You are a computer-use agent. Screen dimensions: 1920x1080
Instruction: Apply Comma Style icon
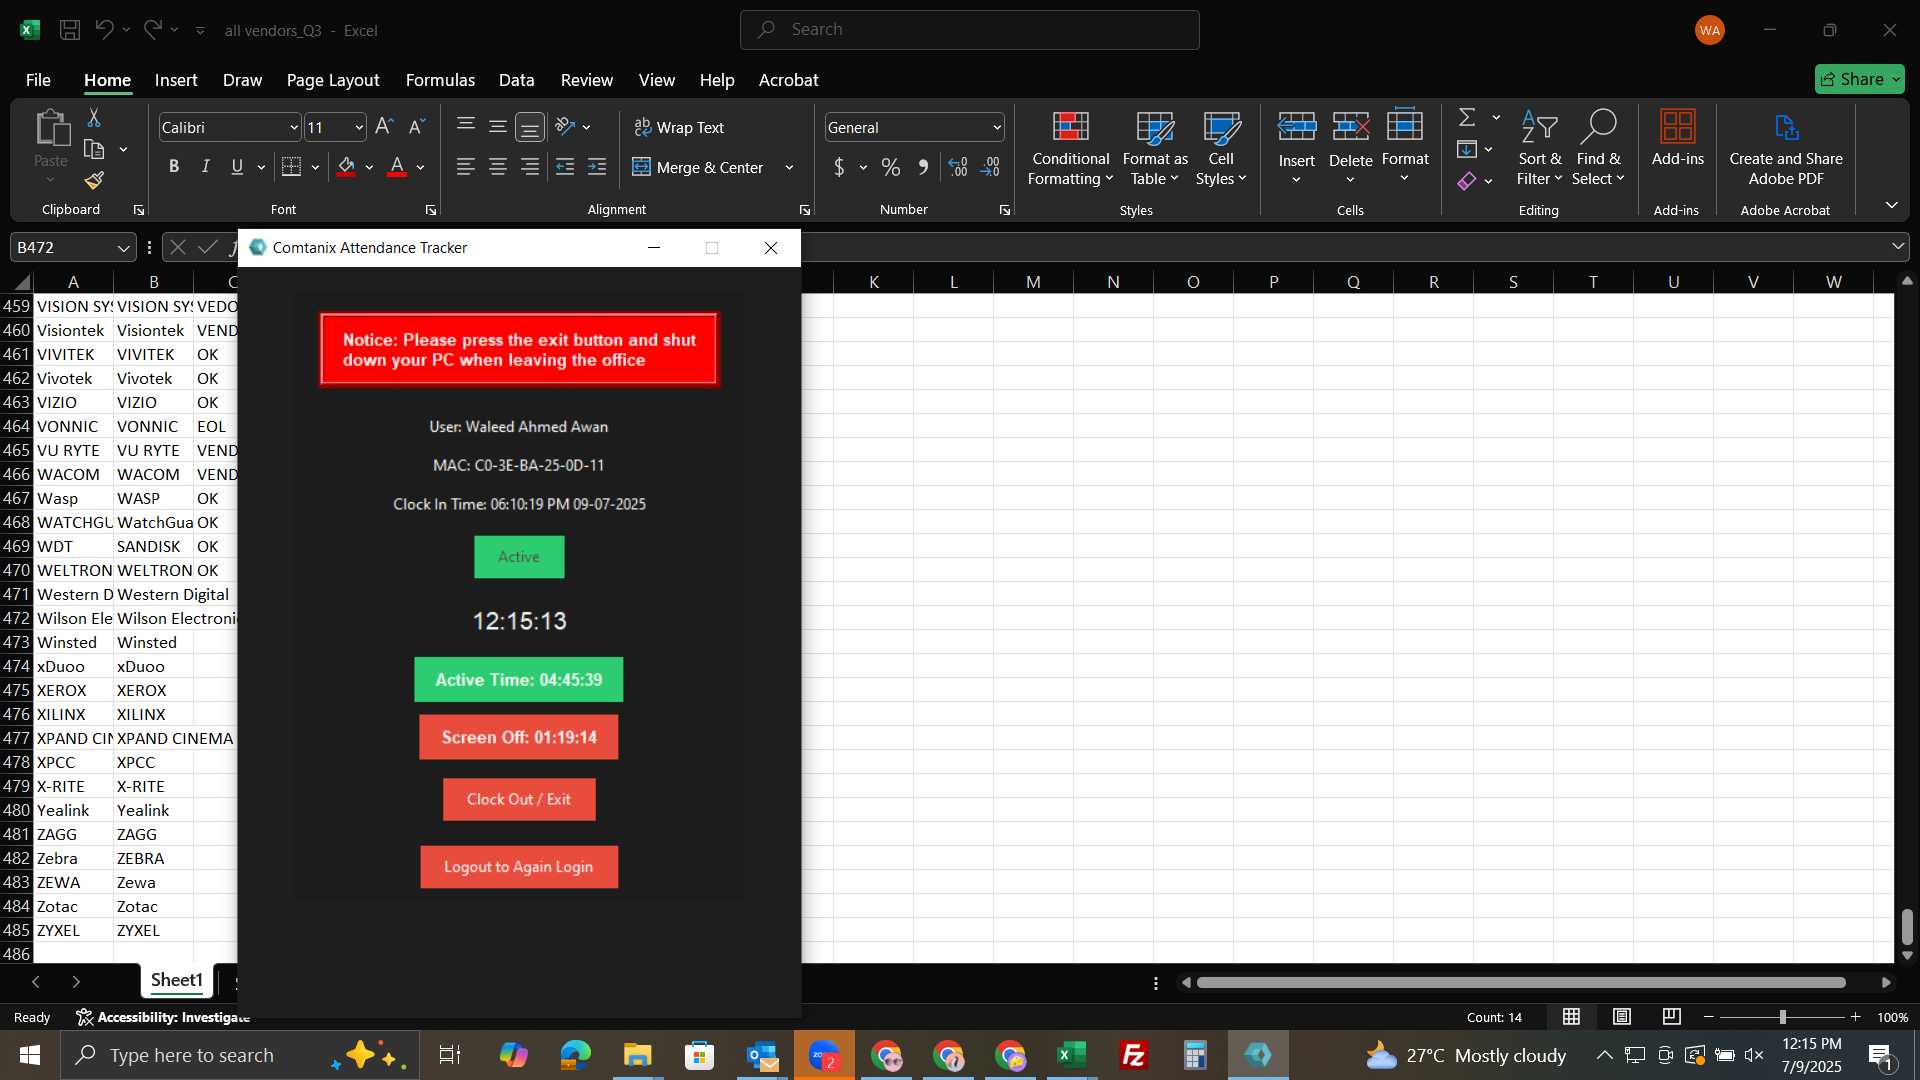(x=923, y=167)
